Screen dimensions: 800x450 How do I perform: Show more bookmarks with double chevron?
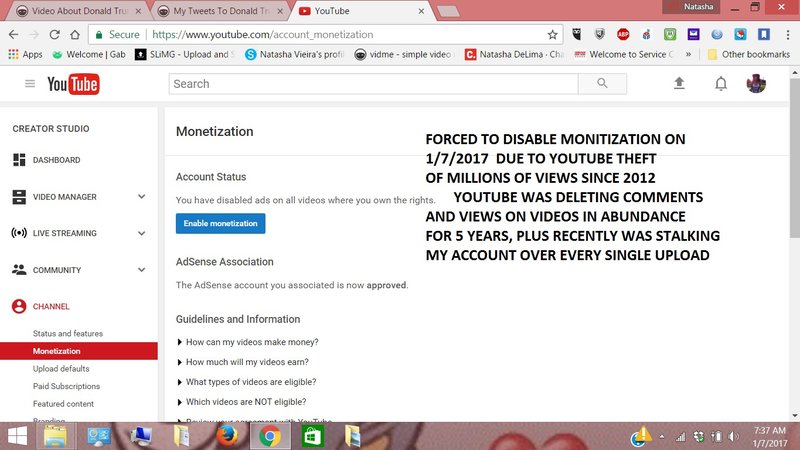click(x=688, y=54)
